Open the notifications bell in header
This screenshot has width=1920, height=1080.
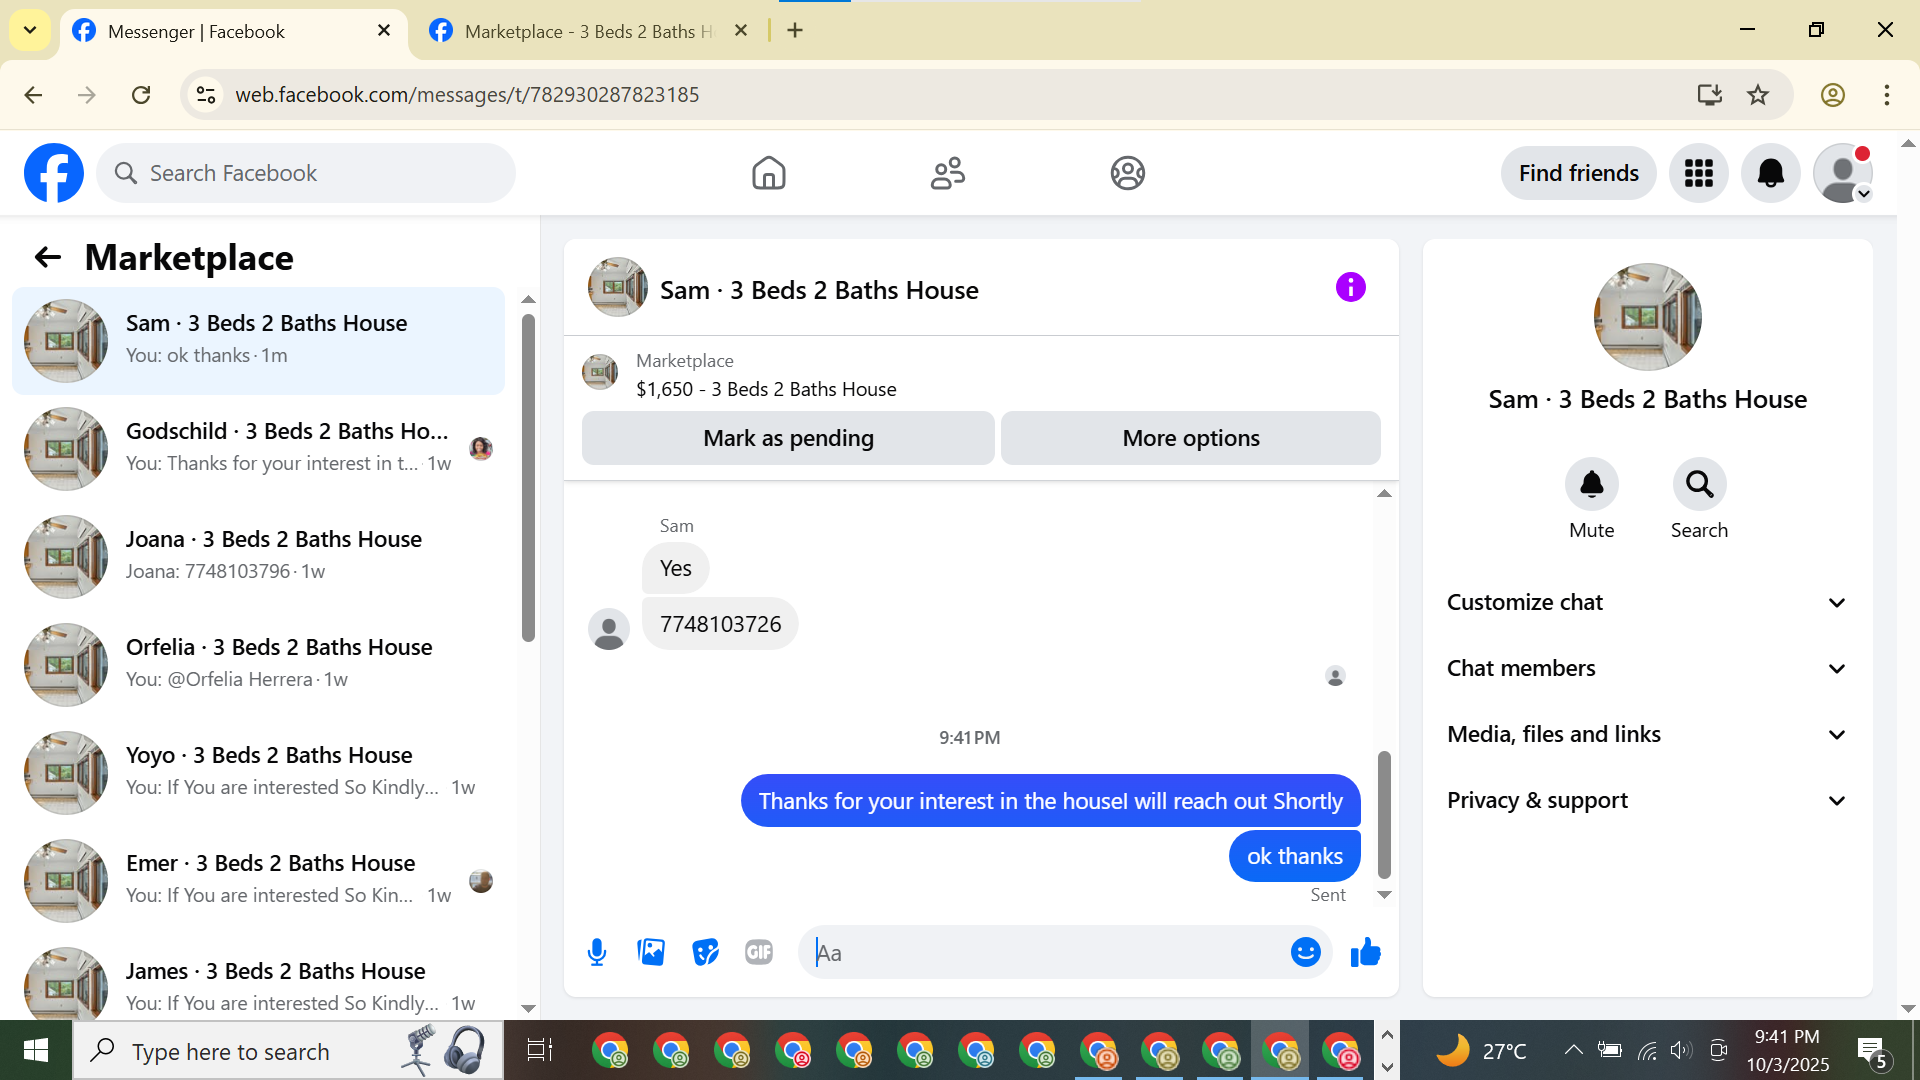1770,173
